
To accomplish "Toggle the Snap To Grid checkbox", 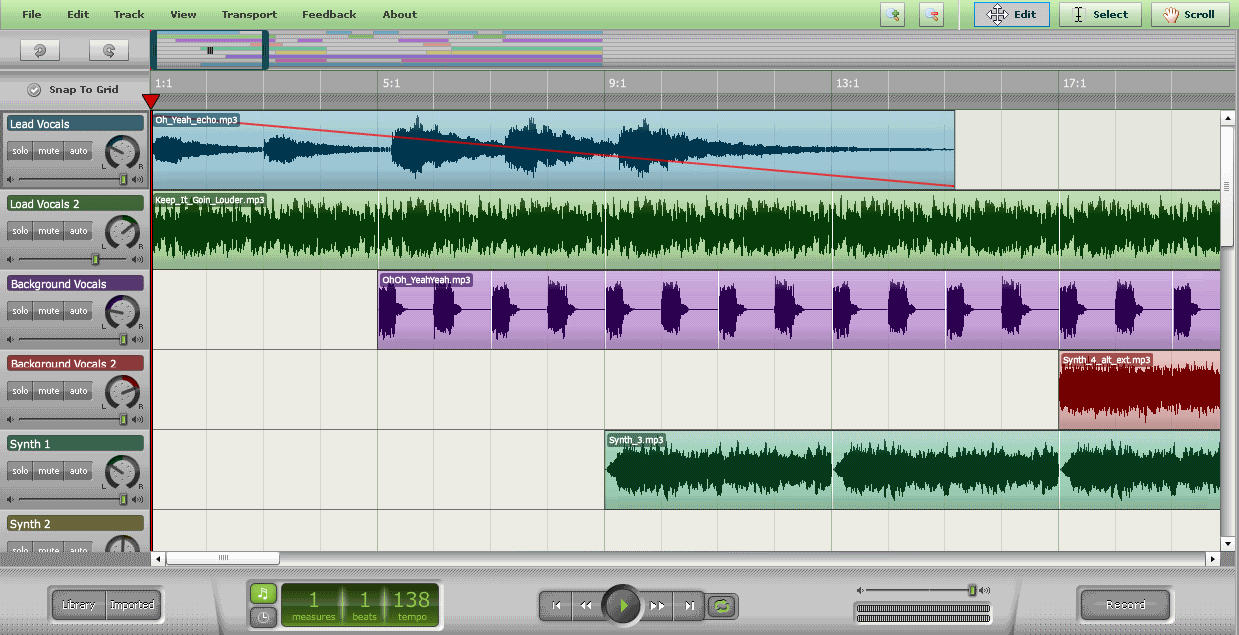I will (x=34, y=90).
